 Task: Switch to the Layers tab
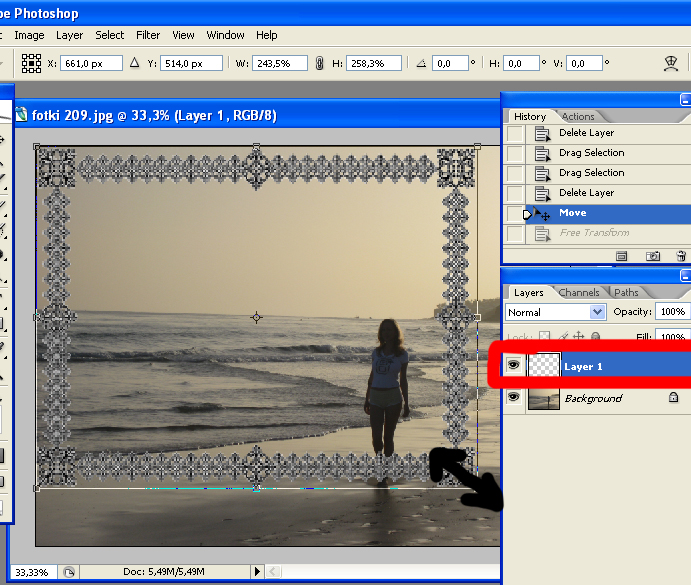click(x=528, y=293)
